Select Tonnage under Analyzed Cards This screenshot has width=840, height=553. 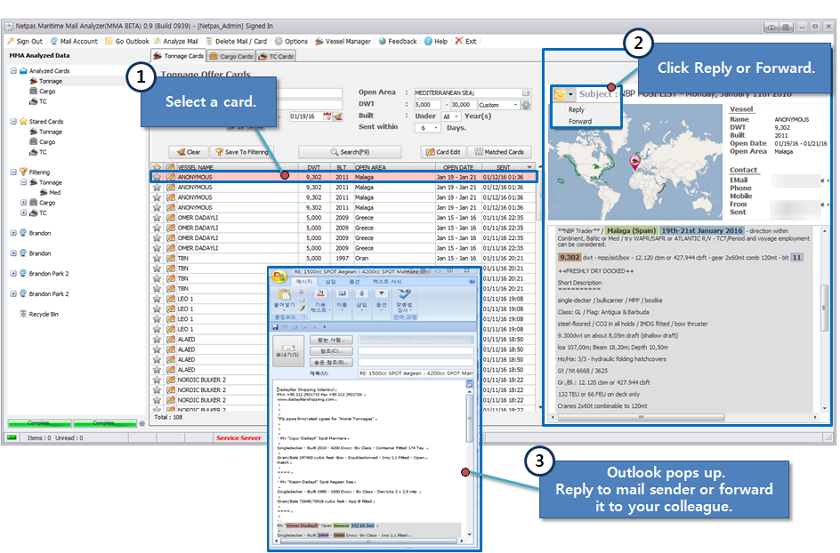[x=46, y=81]
